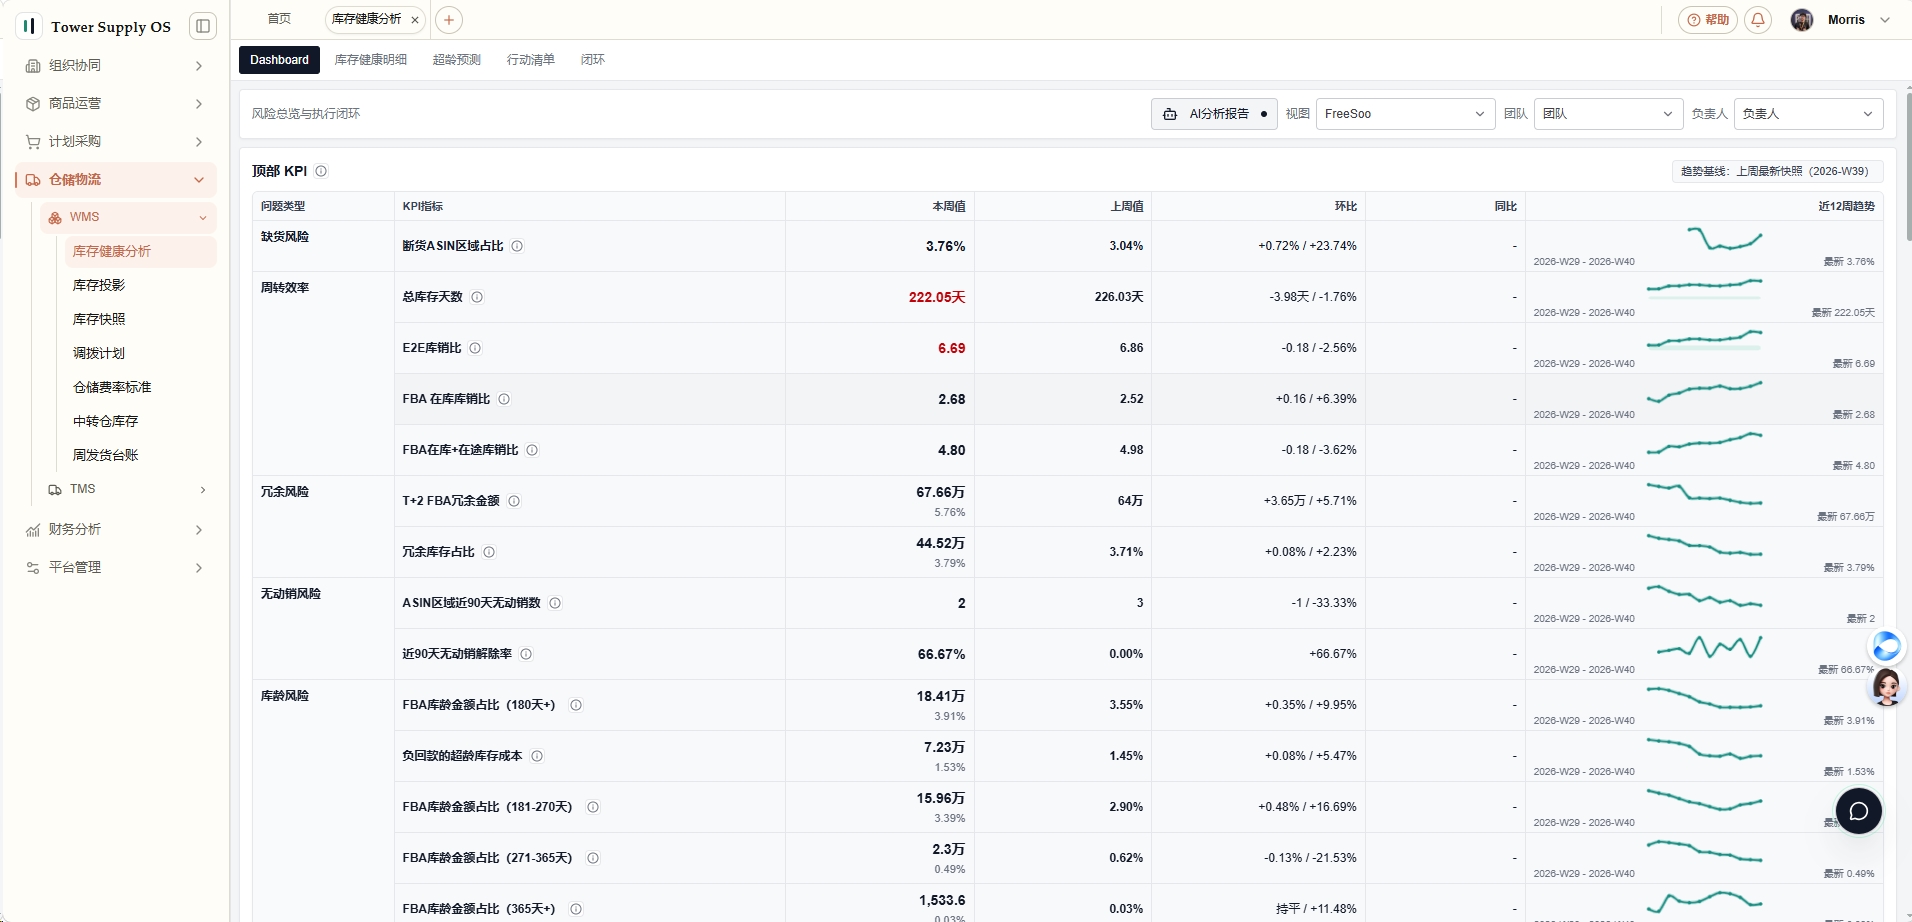Viewport: 1912px width, 922px height.
Task: Switch to 闭环 tab
Action: (x=593, y=60)
